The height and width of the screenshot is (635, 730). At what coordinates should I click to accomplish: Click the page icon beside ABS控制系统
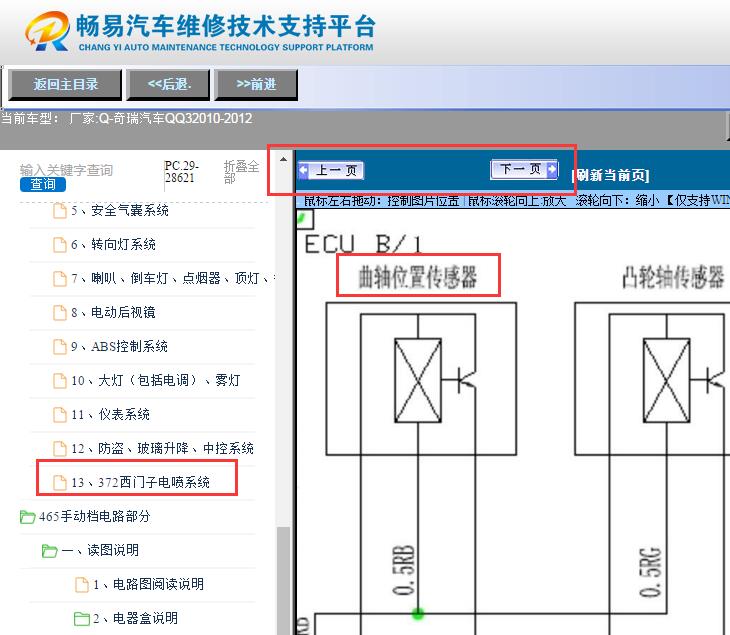coord(60,346)
